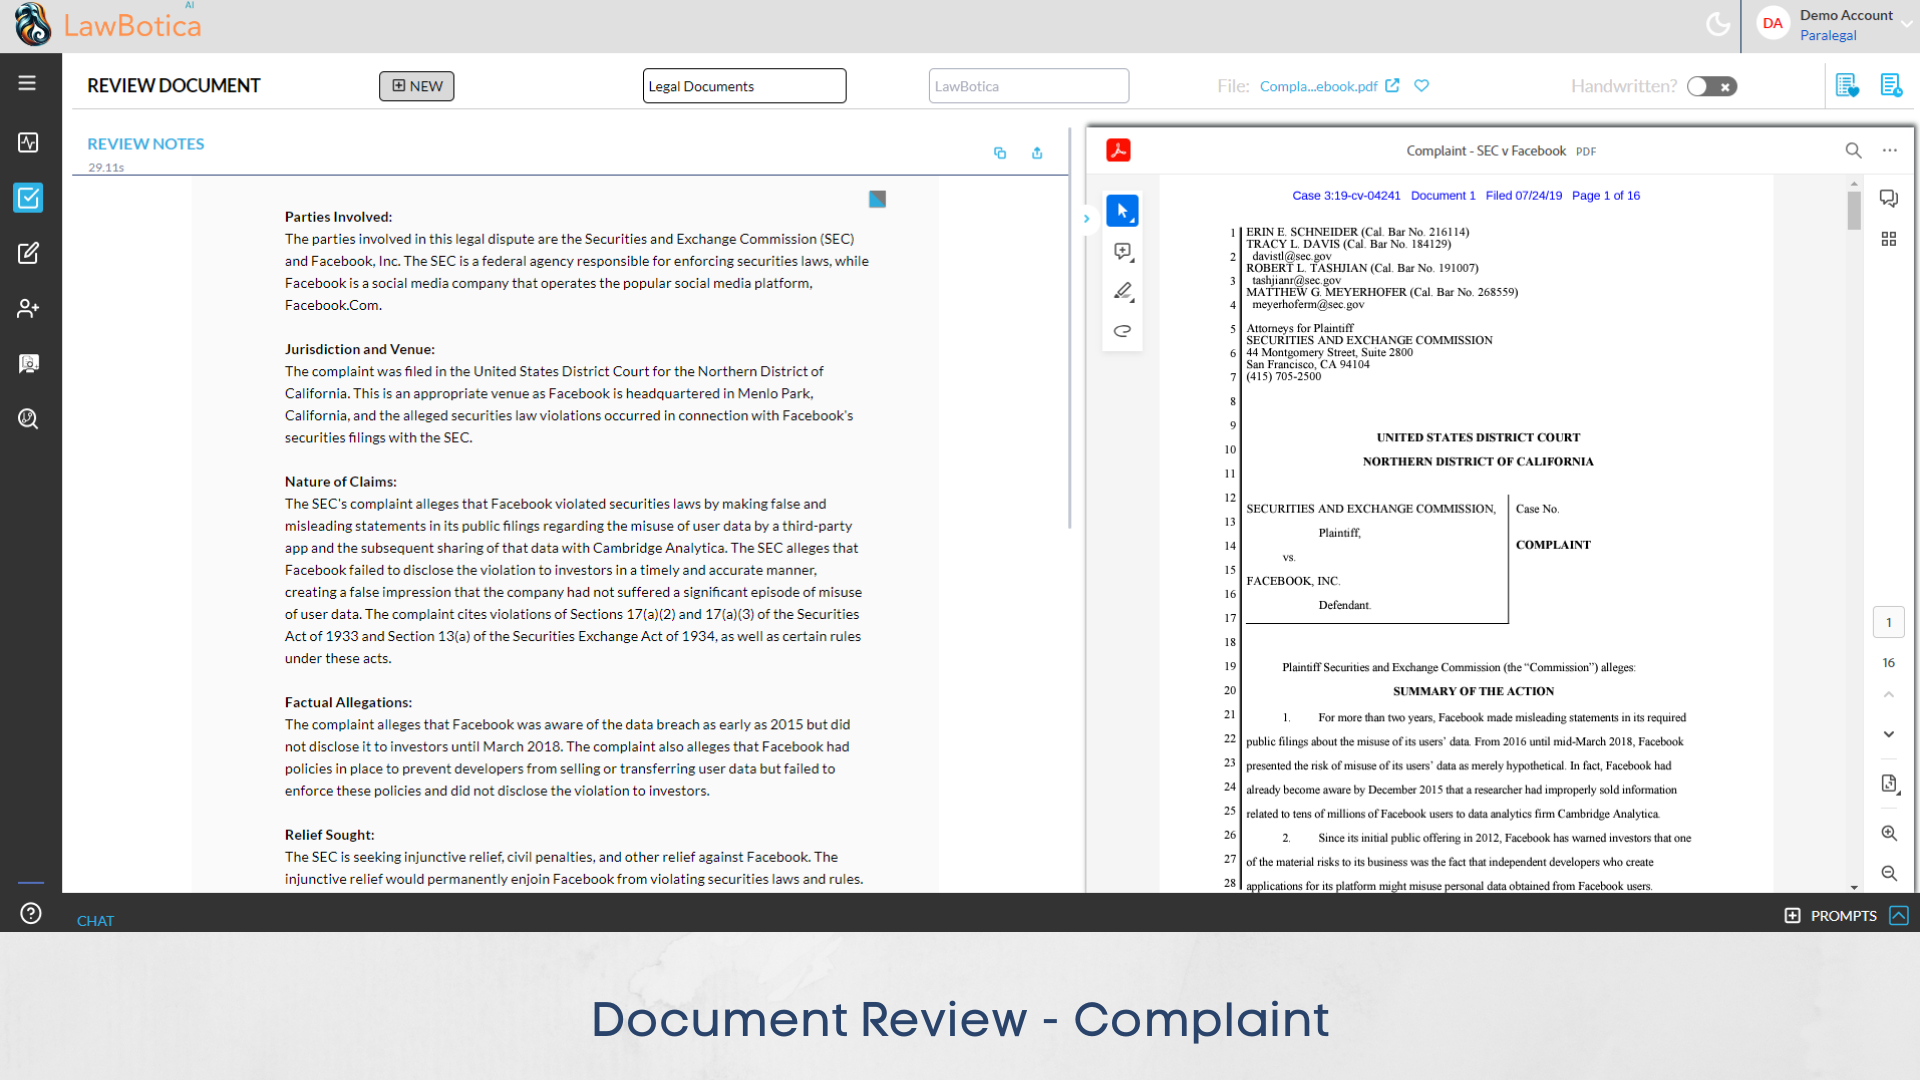Image resolution: width=1920 pixels, height=1080 pixels.
Task: Search within the PDF document
Action: [x=1852, y=150]
